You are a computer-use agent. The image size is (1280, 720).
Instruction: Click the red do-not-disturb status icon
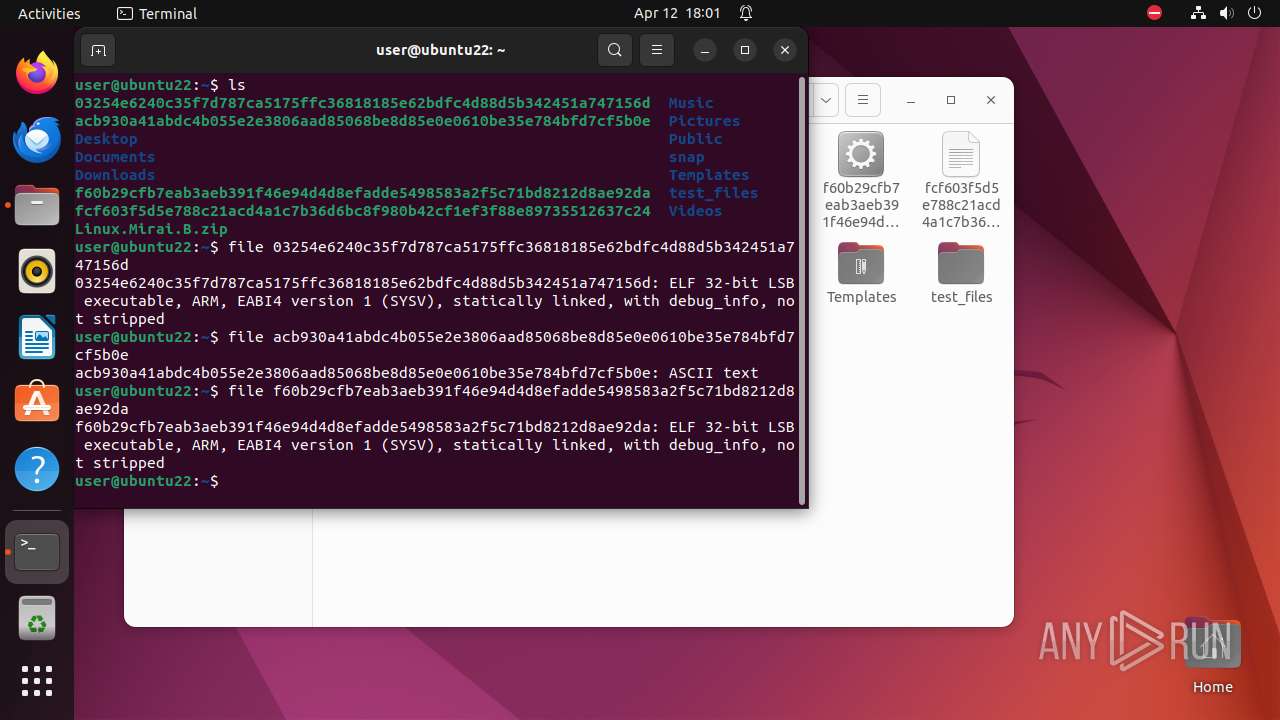click(1155, 14)
